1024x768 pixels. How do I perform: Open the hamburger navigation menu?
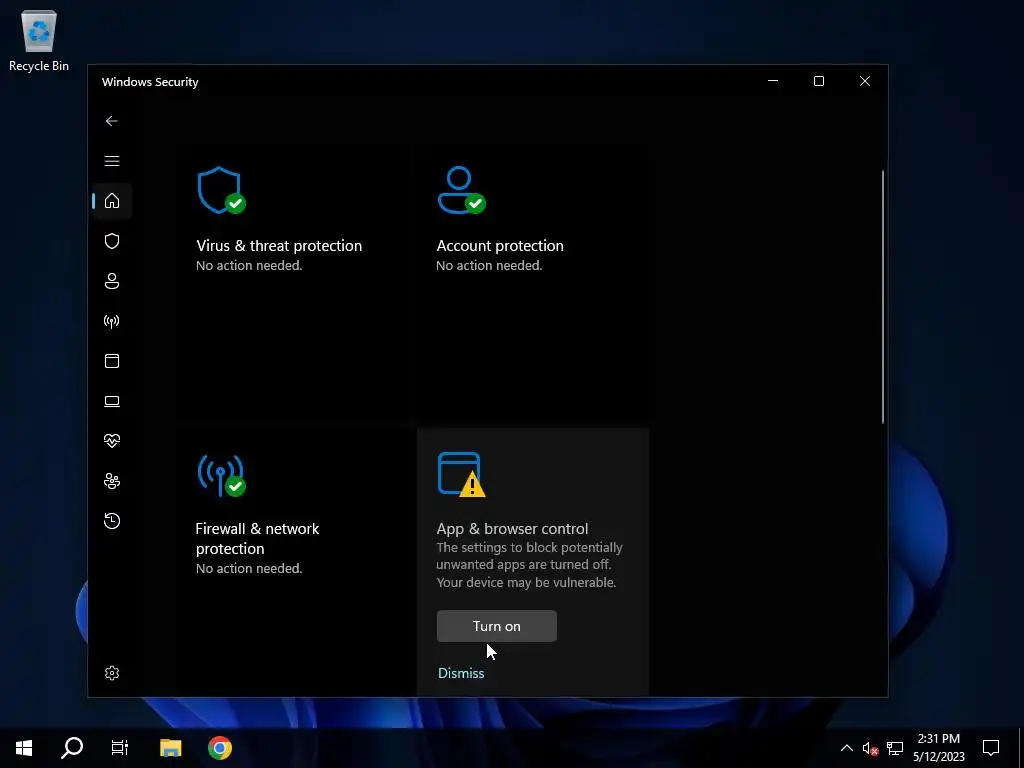pyautogui.click(x=112, y=161)
